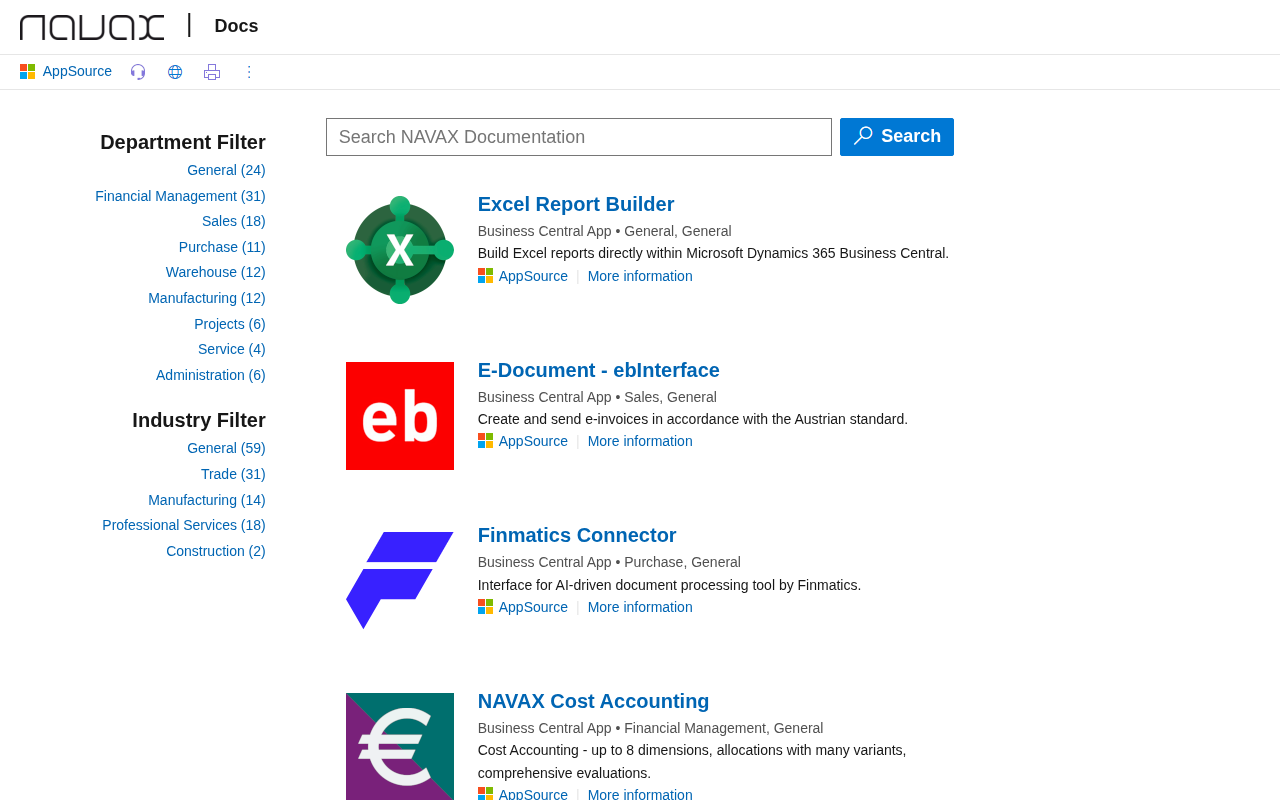Open the red eb E-Document icon
Viewport: 1280px width, 800px height.
400,416
